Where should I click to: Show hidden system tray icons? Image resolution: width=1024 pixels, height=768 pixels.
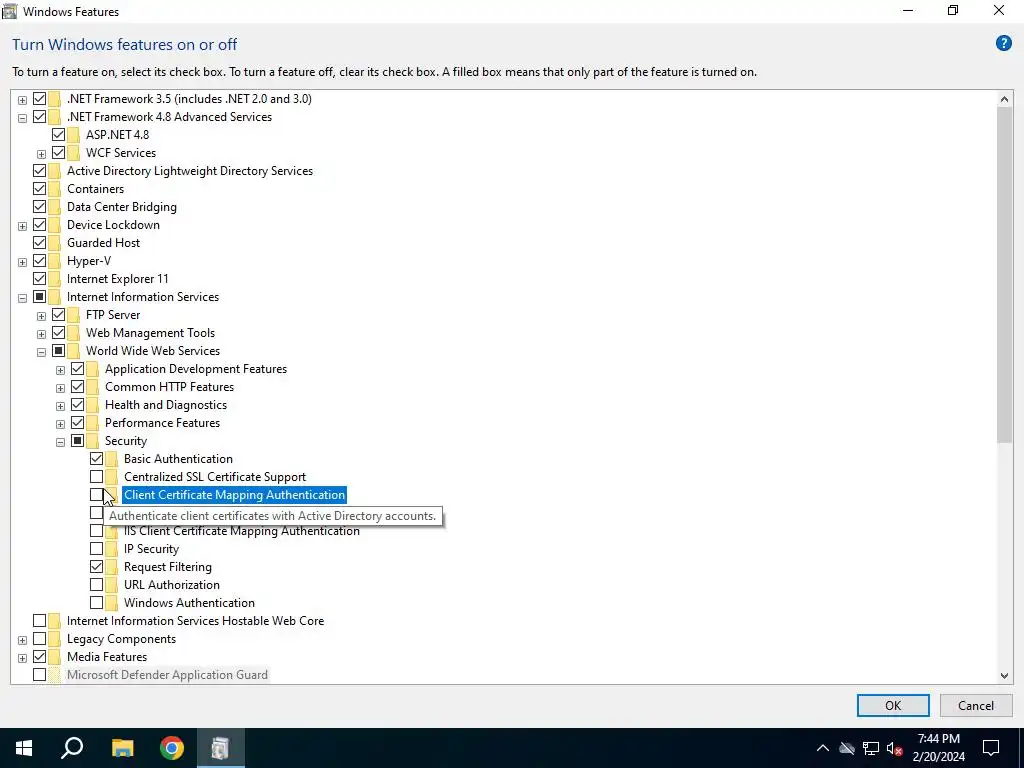pyautogui.click(x=823, y=748)
